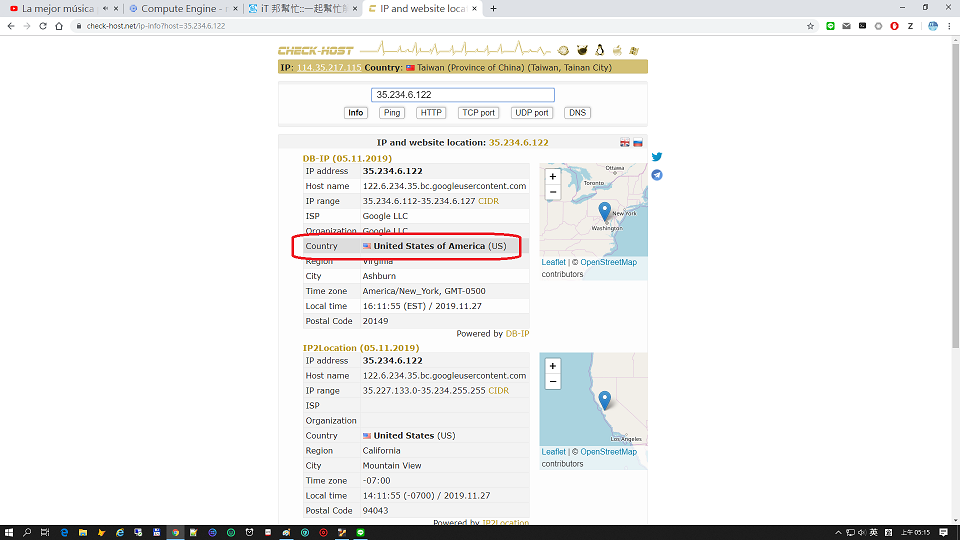The width and height of the screenshot is (960, 540).
Task: Click the page vertical scrollbar
Action: (955, 196)
